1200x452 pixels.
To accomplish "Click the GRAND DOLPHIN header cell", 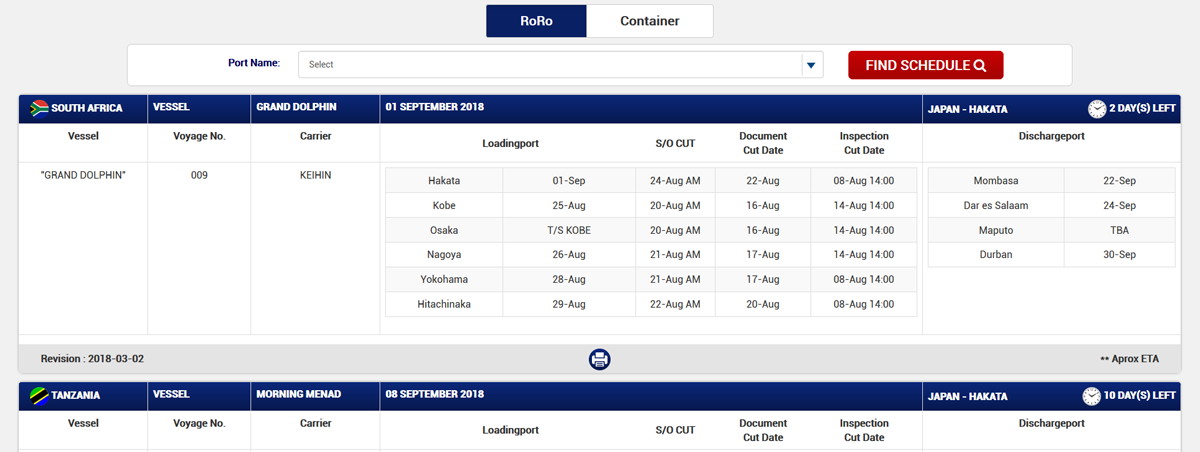I will 295,108.
